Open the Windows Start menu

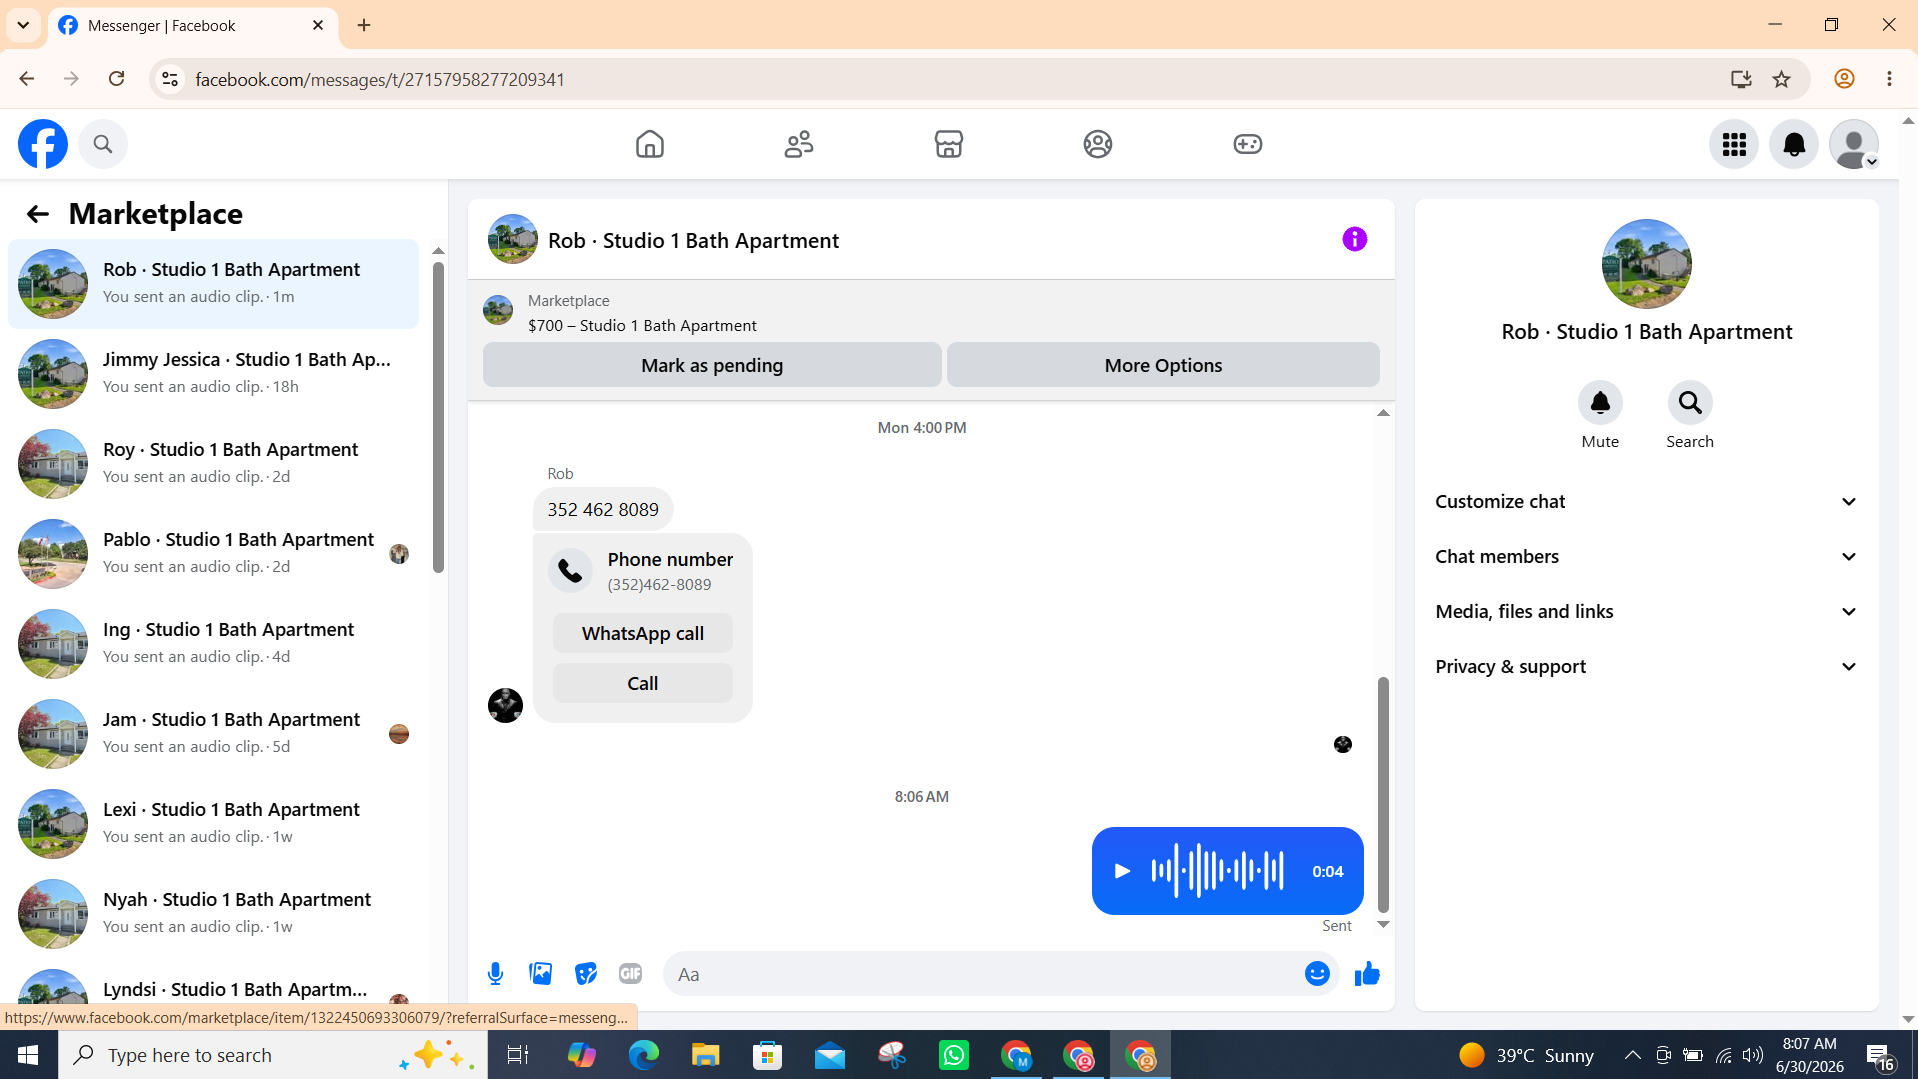pyautogui.click(x=29, y=1055)
